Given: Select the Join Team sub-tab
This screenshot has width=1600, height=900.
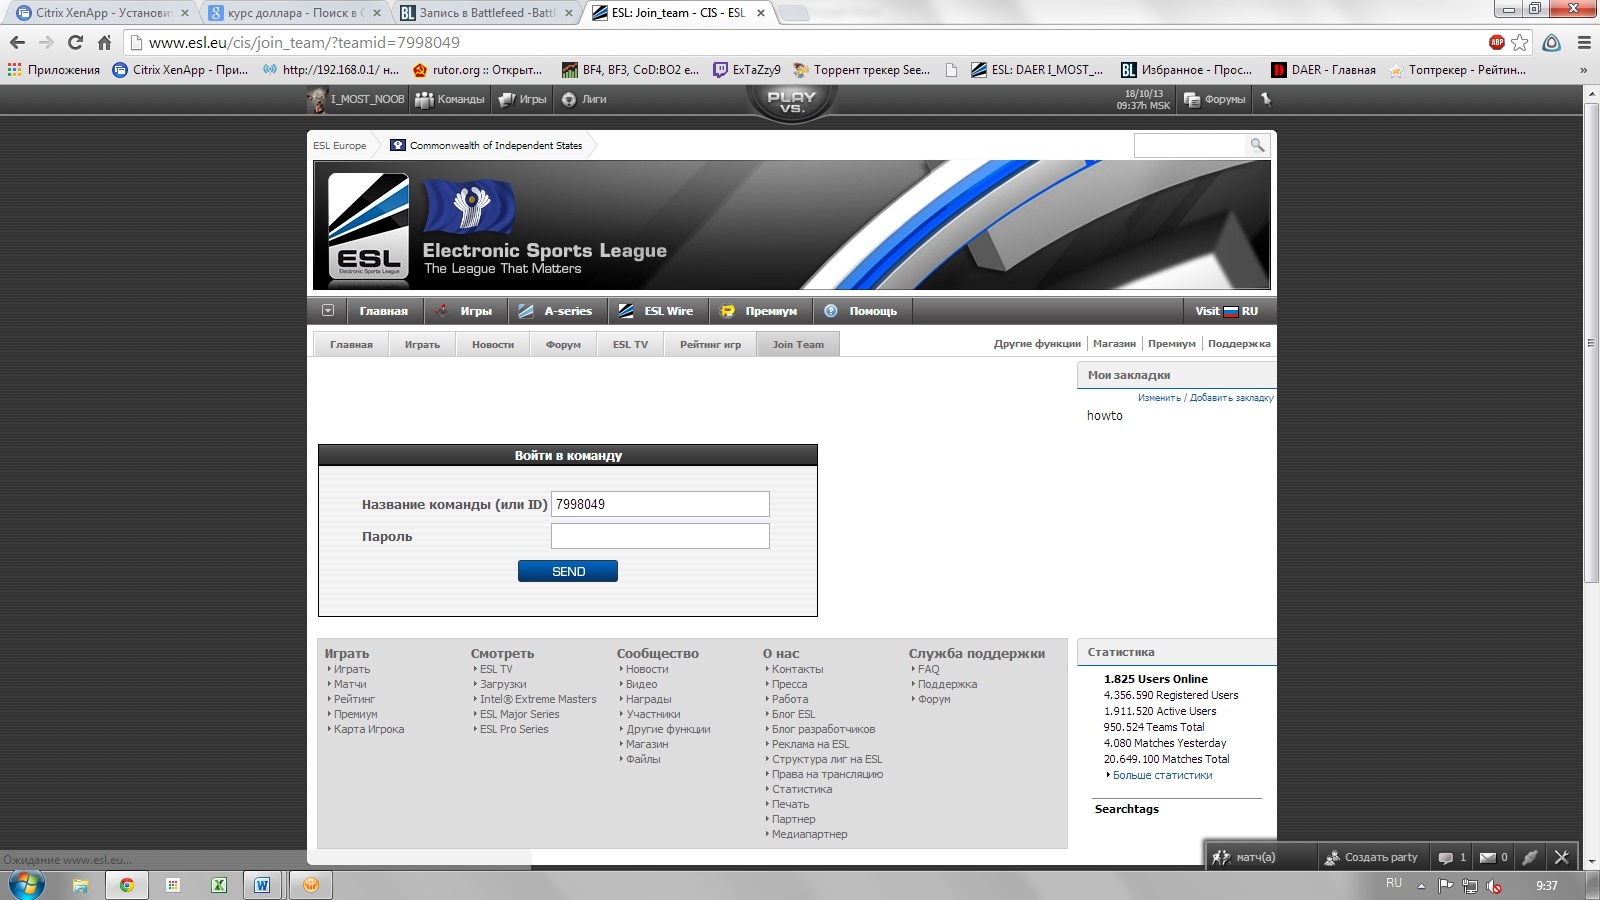Looking at the screenshot, I should coord(798,344).
